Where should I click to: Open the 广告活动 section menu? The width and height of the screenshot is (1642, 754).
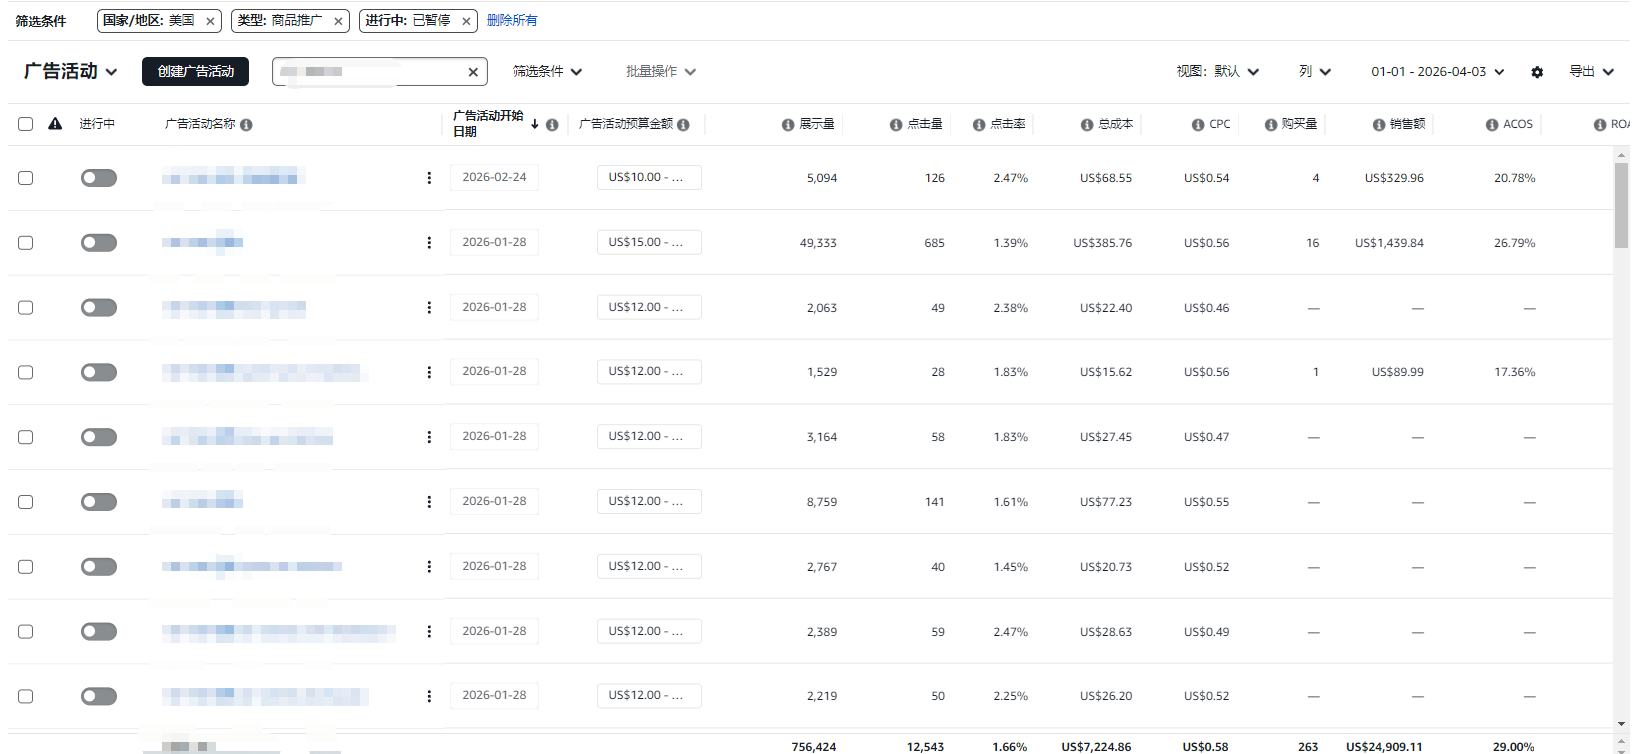(70, 72)
